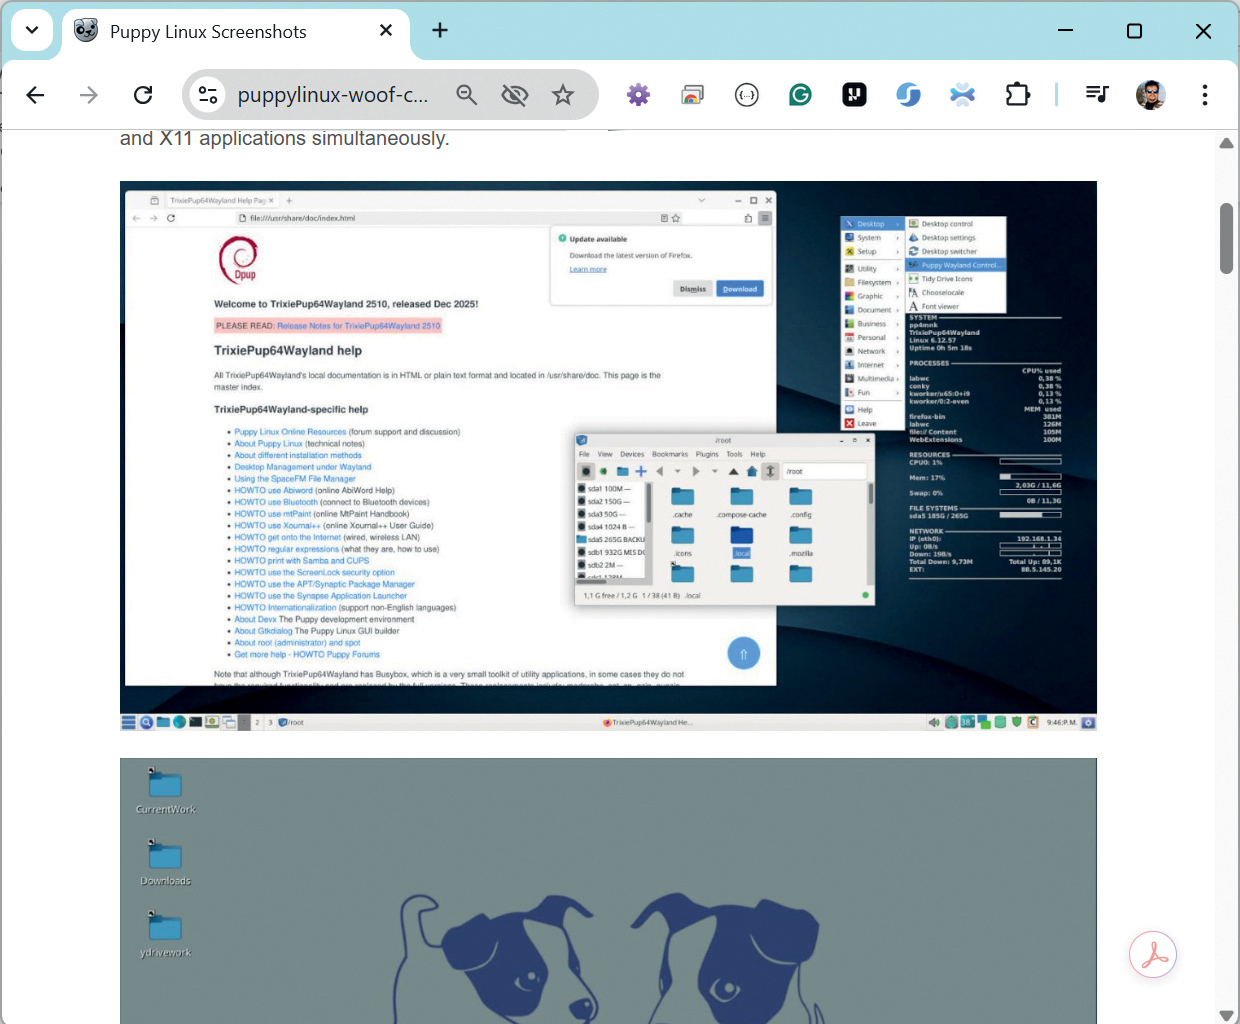This screenshot has height=1024, width=1240.
Task: Open Bookmarks menu in the /root file manager
Action: point(670,454)
